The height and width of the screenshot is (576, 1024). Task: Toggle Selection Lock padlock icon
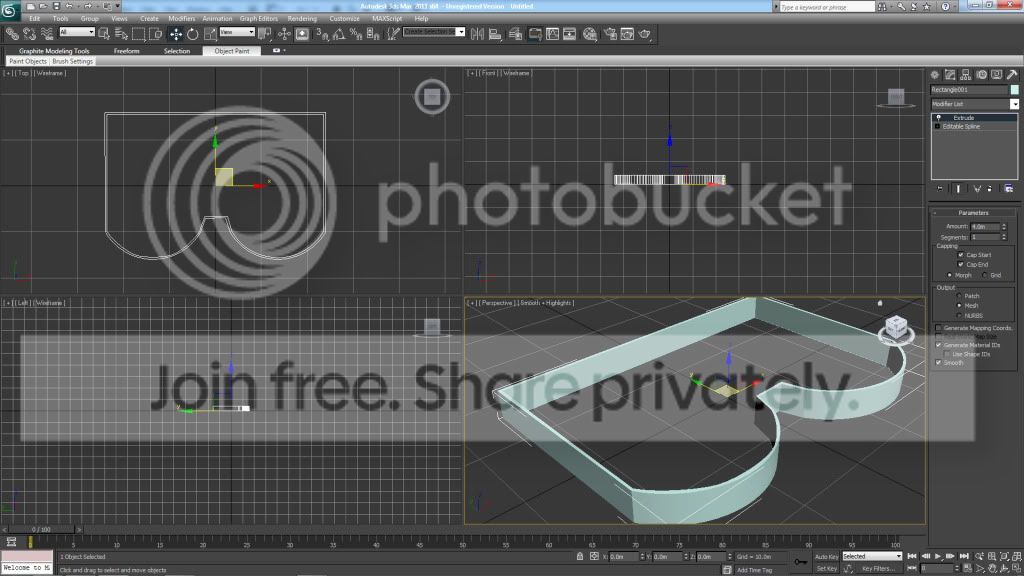[x=580, y=556]
